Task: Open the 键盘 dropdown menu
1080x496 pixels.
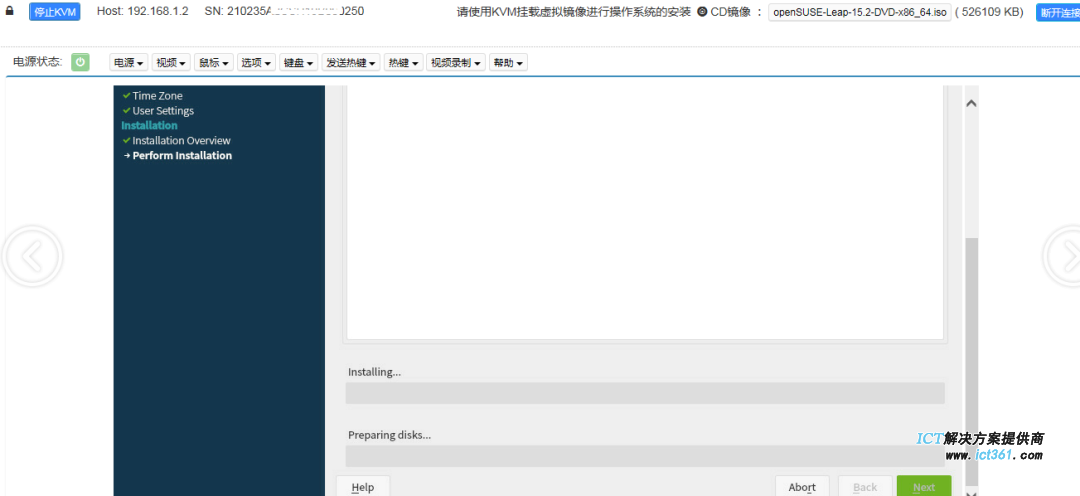Action: (299, 63)
